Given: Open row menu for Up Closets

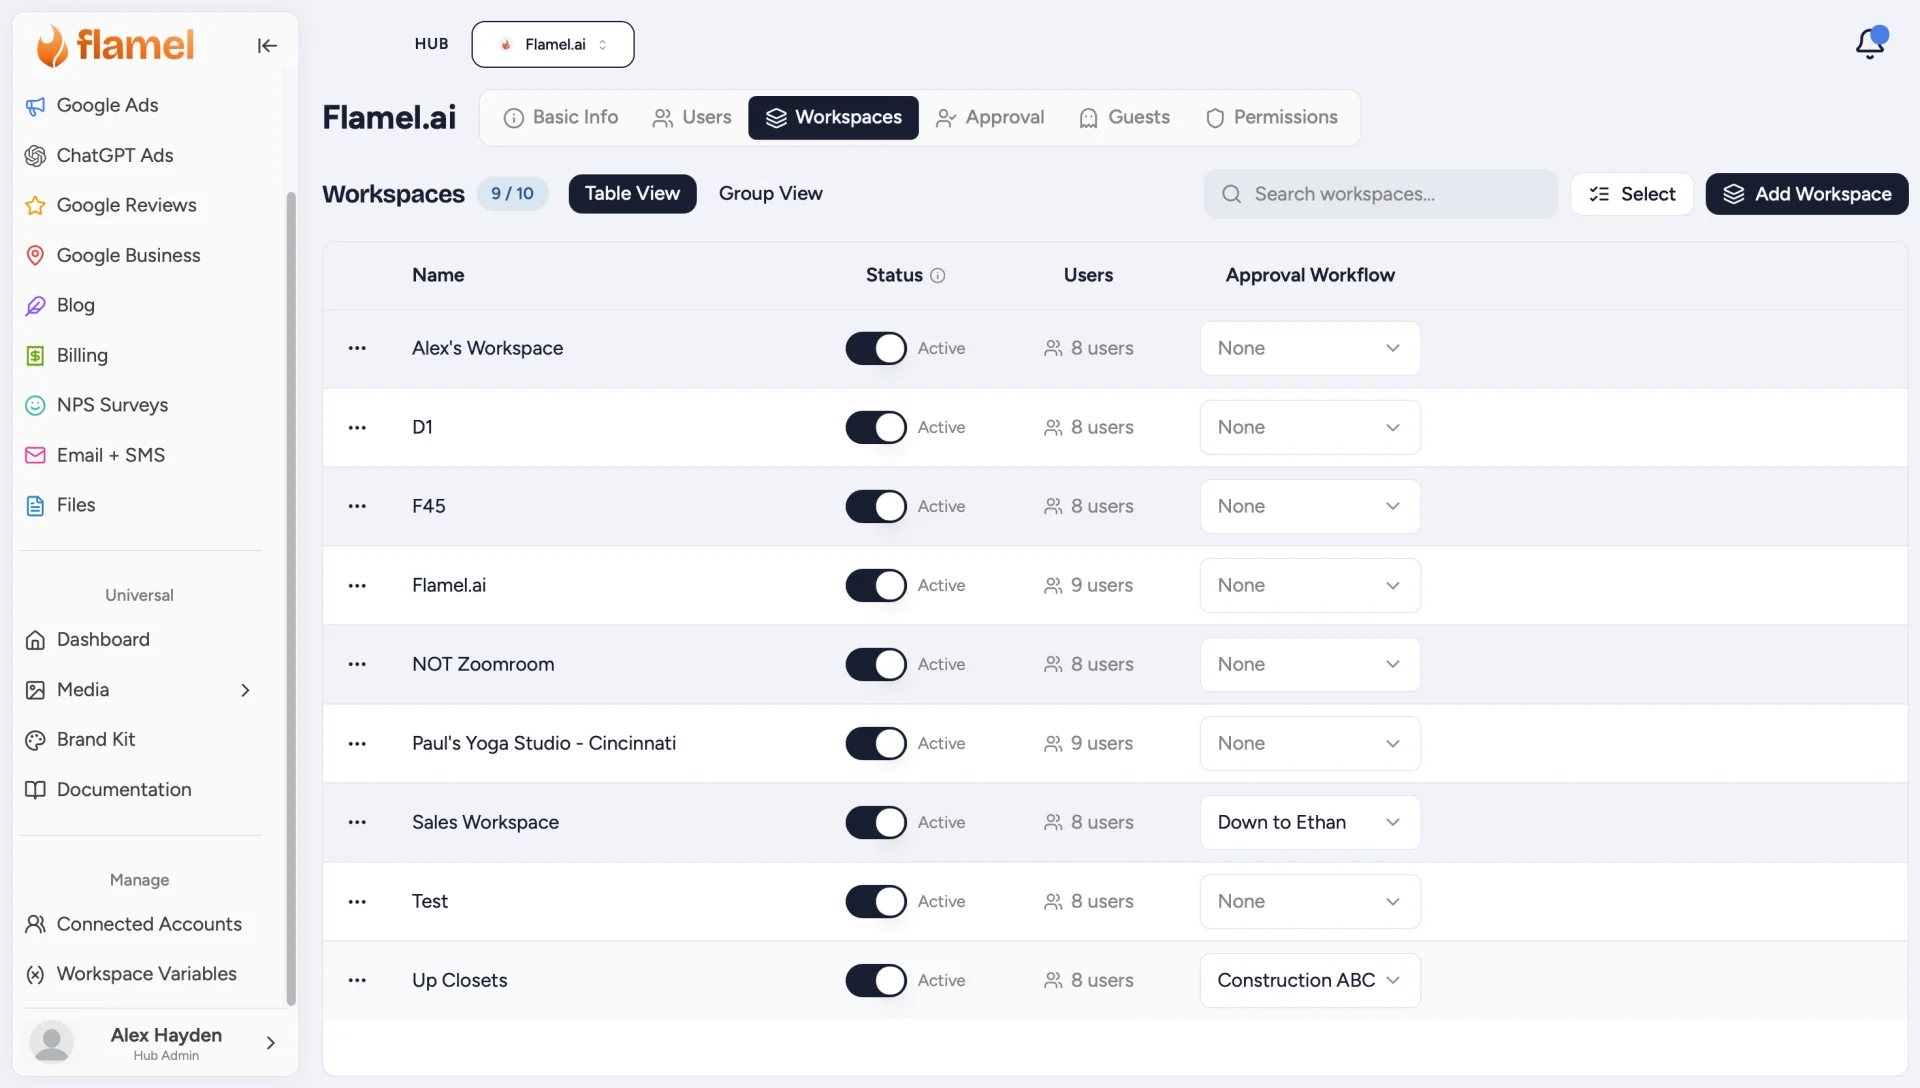Looking at the screenshot, I should (357, 980).
